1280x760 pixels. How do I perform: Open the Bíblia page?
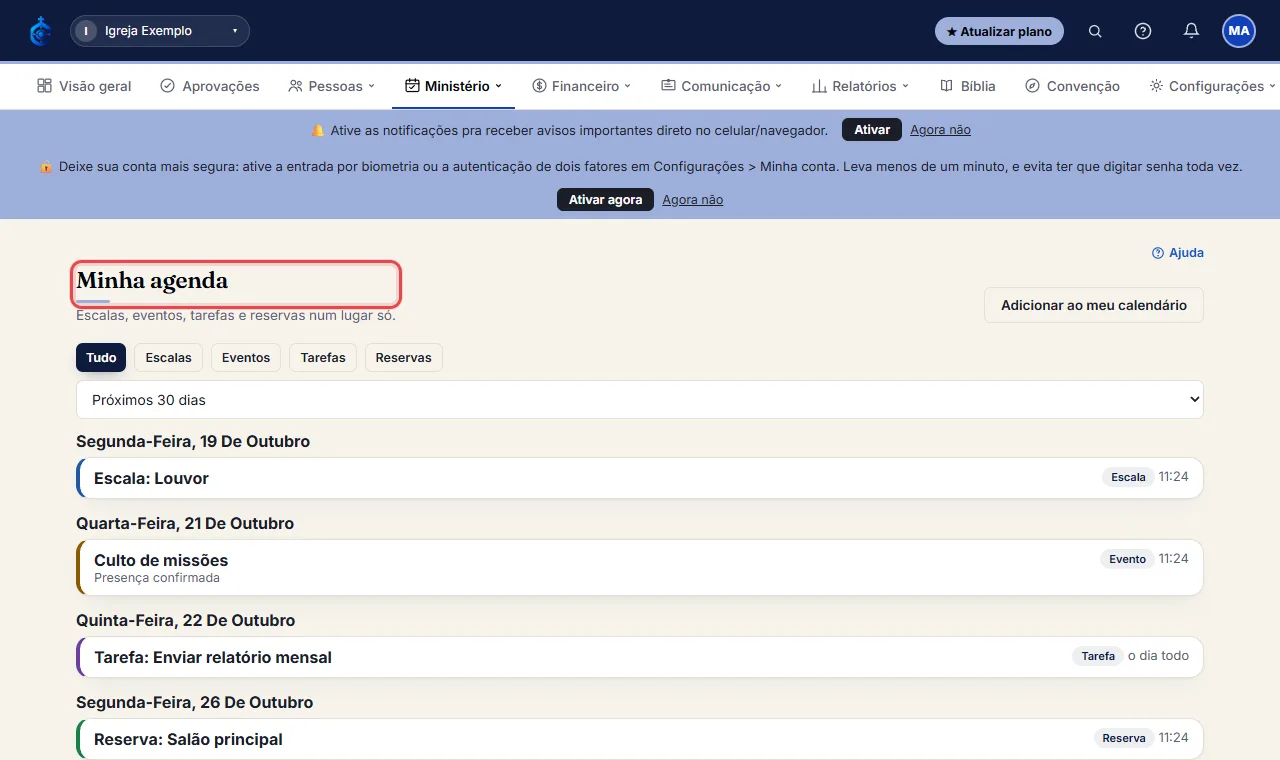point(968,86)
